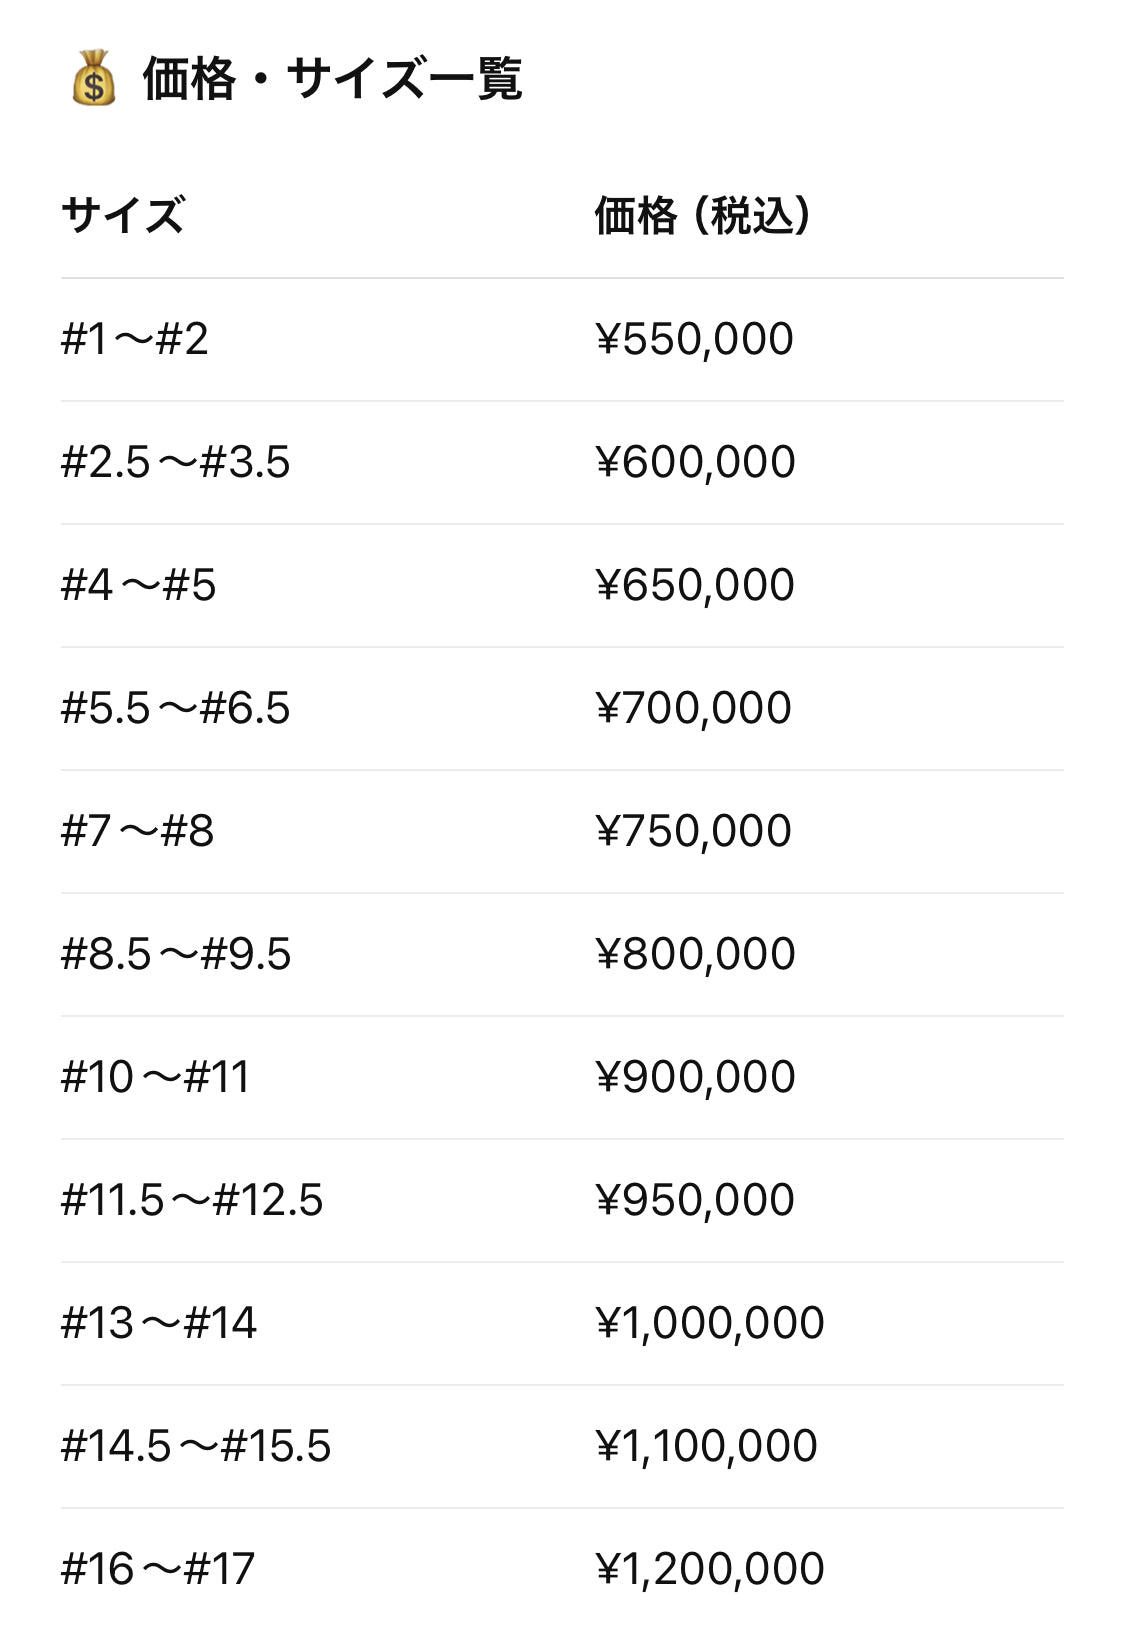
Task: Click the ¥650,000 price
Action: pyautogui.click(x=694, y=585)
